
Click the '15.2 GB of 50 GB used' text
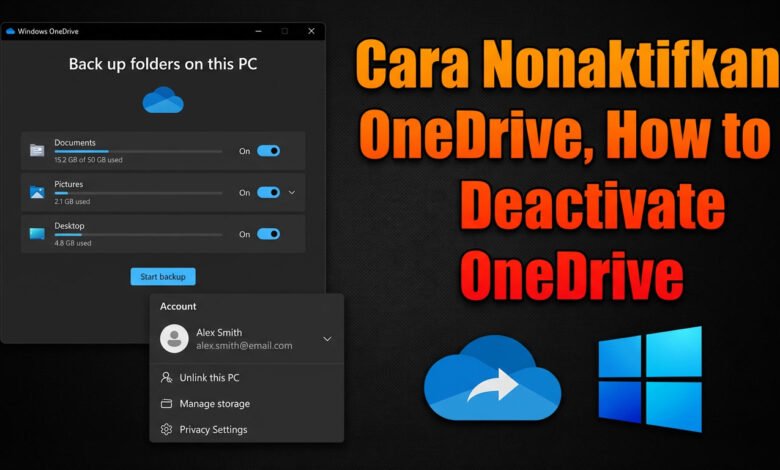(89, 160)
